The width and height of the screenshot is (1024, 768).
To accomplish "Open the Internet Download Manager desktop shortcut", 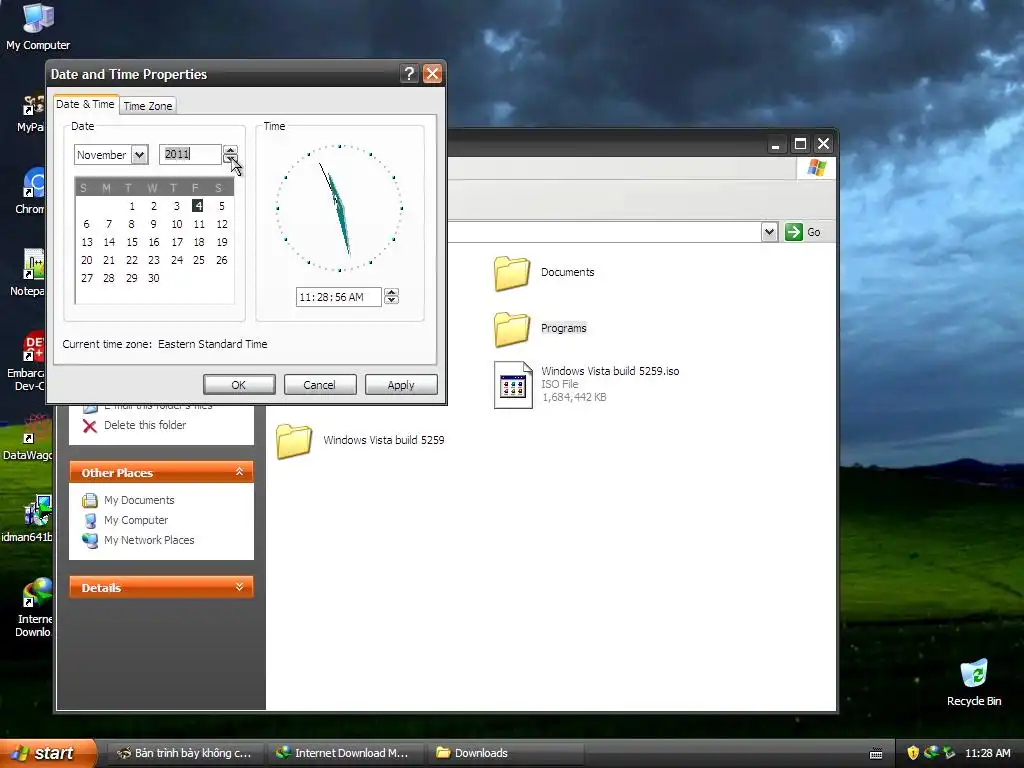I will [37, 592].
